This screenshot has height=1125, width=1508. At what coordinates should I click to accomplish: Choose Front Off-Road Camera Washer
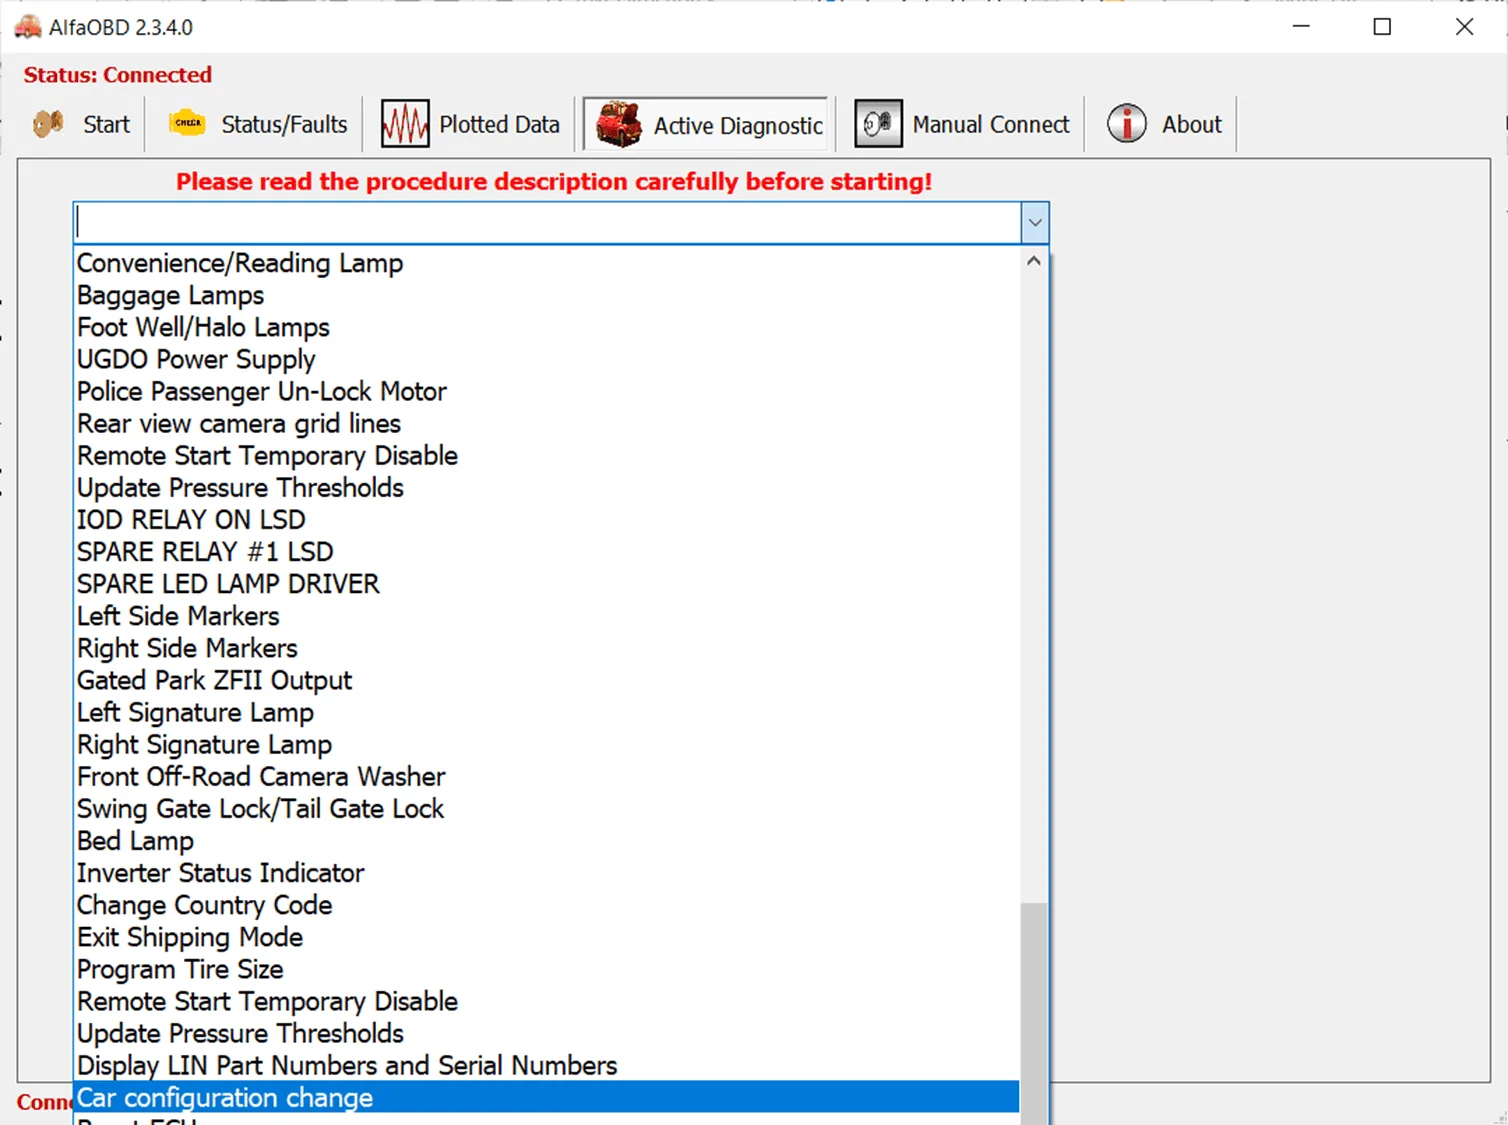point(546,776)
